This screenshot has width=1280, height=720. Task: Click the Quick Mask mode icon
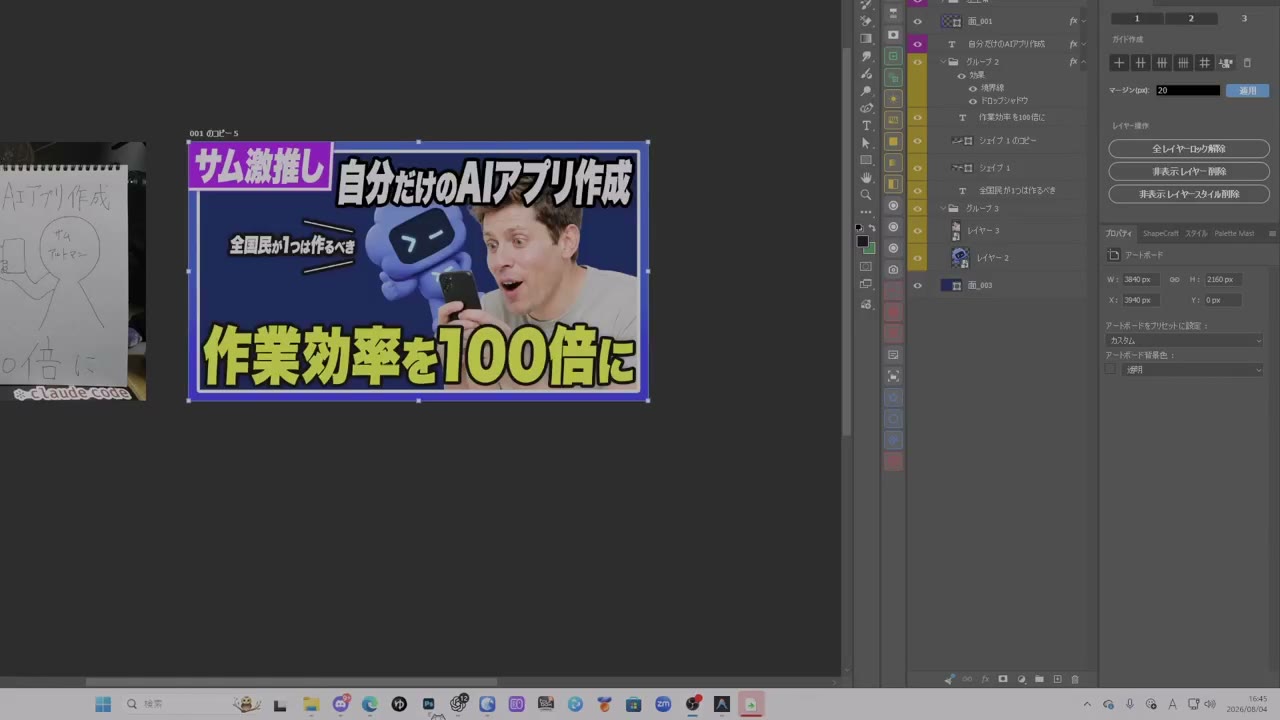[866, 267]
